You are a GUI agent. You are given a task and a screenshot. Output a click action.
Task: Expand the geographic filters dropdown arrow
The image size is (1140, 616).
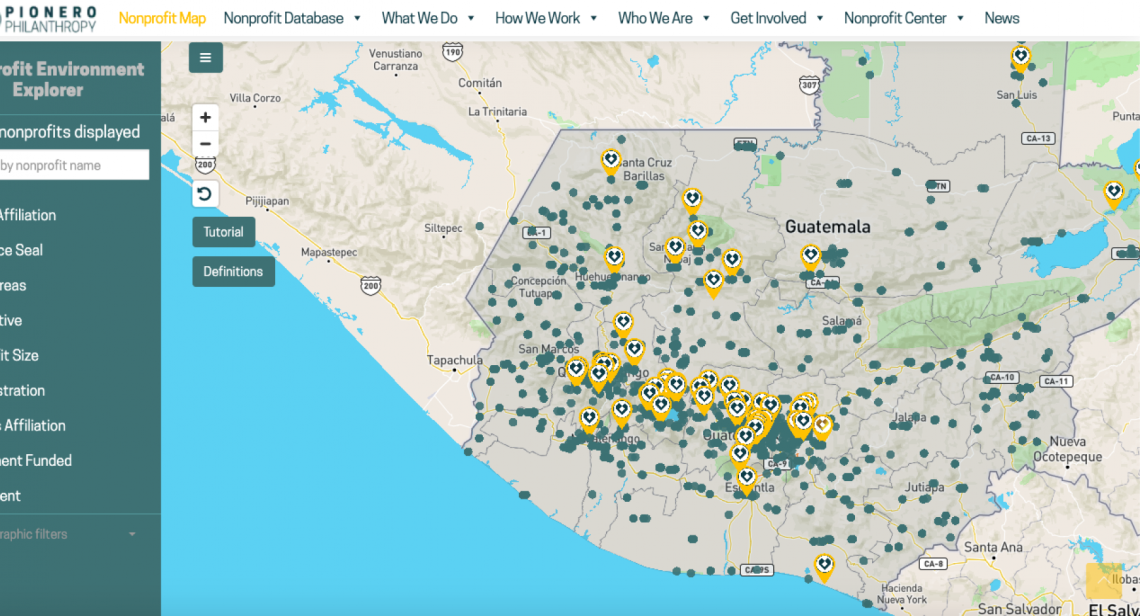[x=132, y=534]
